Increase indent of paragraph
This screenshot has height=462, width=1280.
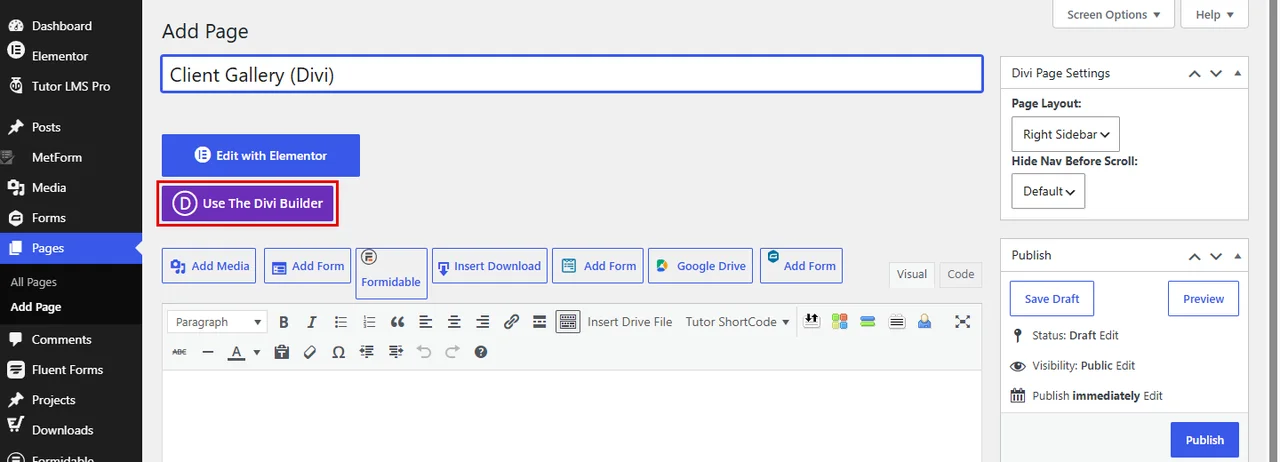(x=395, y=352)
